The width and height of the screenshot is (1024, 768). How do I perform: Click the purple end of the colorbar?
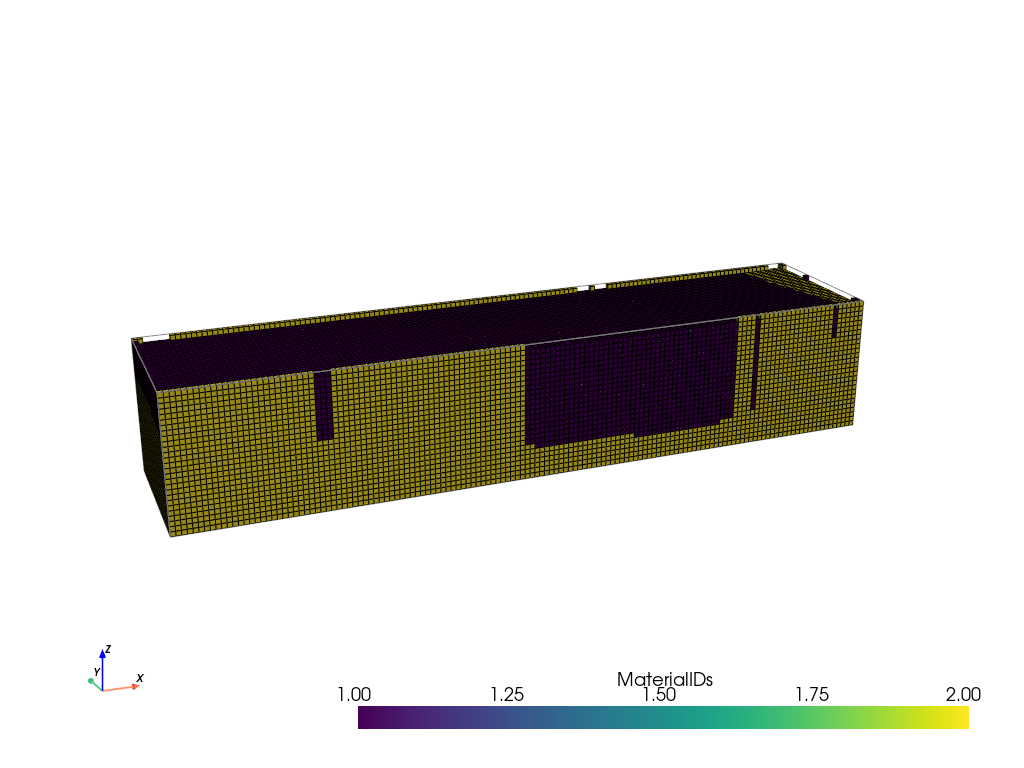[364, 718]
